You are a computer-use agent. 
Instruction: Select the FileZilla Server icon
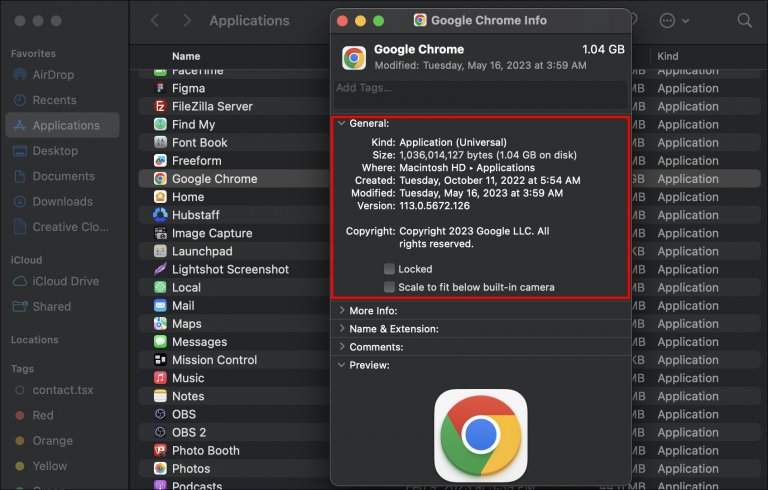(160, 107)
